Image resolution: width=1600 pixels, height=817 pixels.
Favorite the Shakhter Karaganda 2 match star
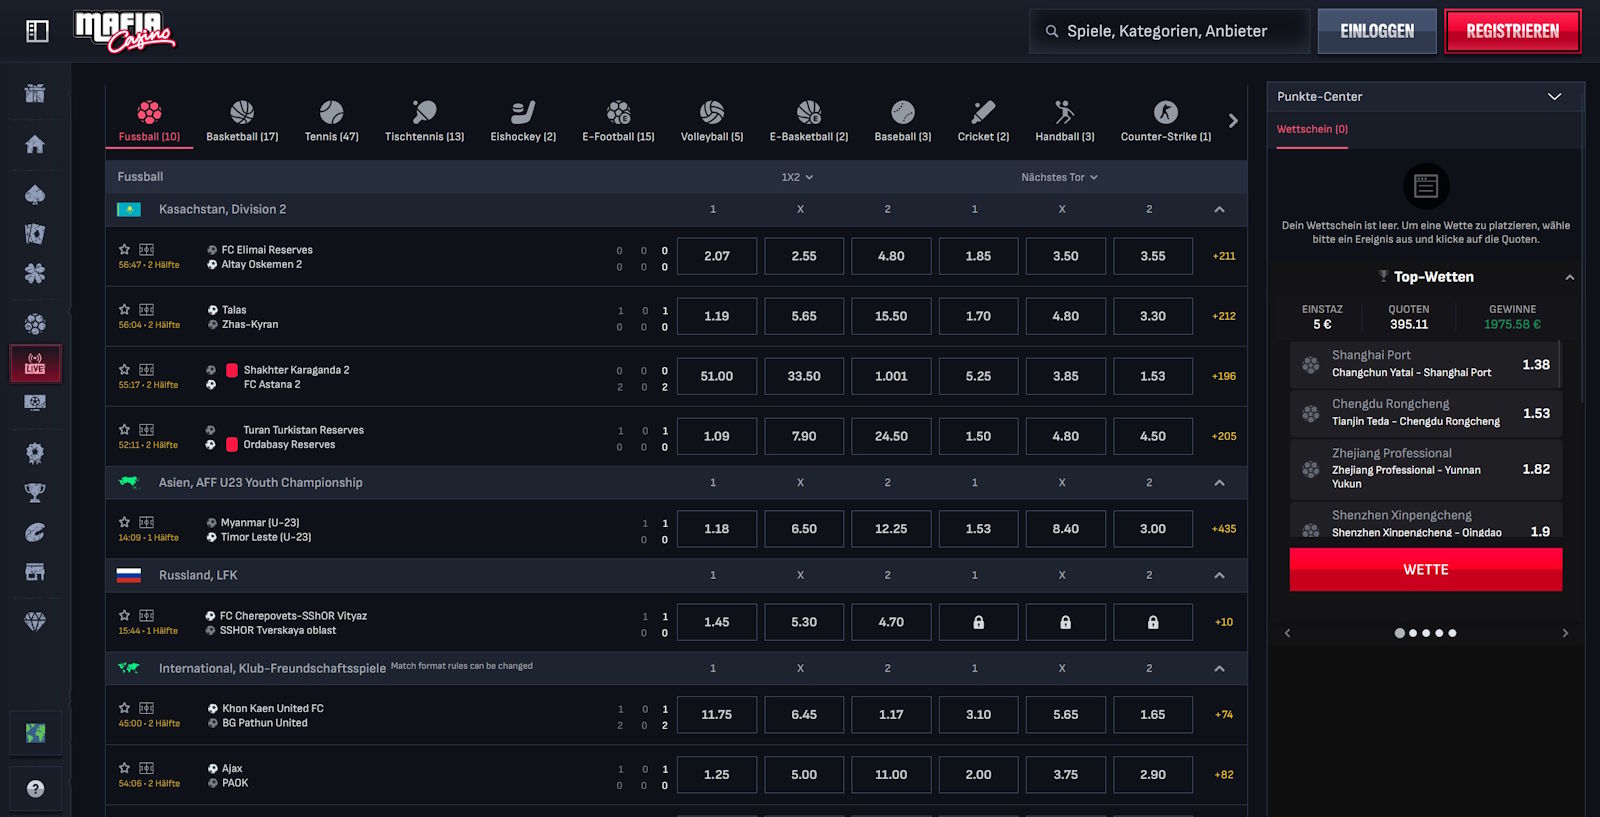[124, 369]
